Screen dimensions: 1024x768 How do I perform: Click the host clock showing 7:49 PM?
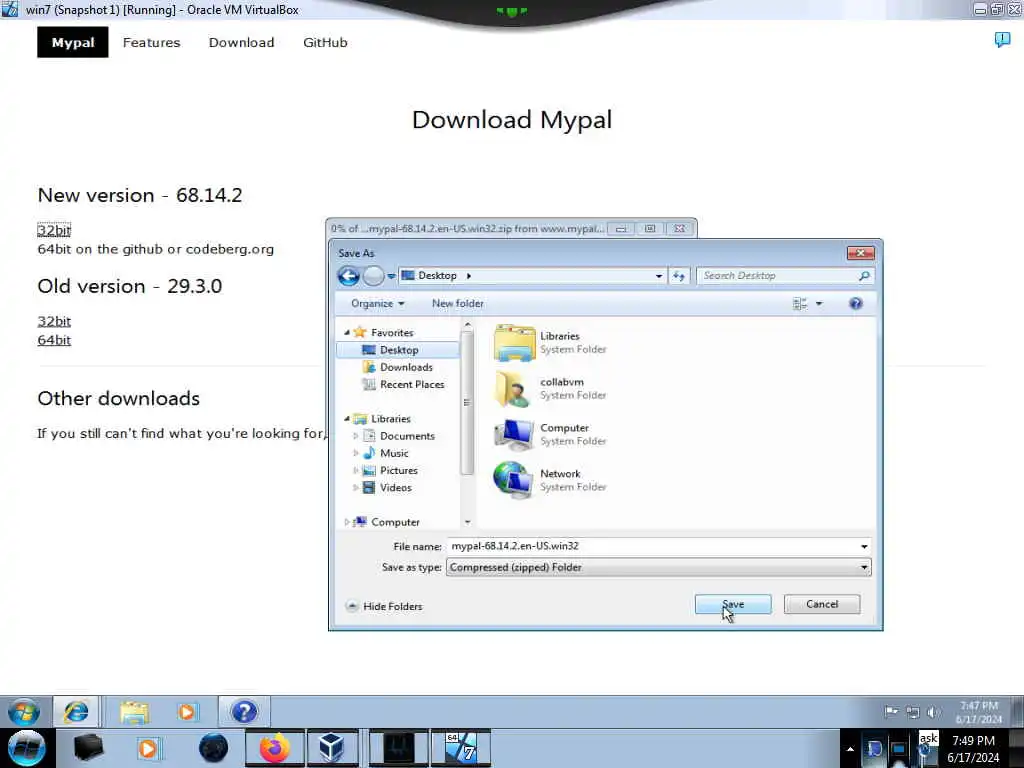pyautogui.click(x=974, y=741)
